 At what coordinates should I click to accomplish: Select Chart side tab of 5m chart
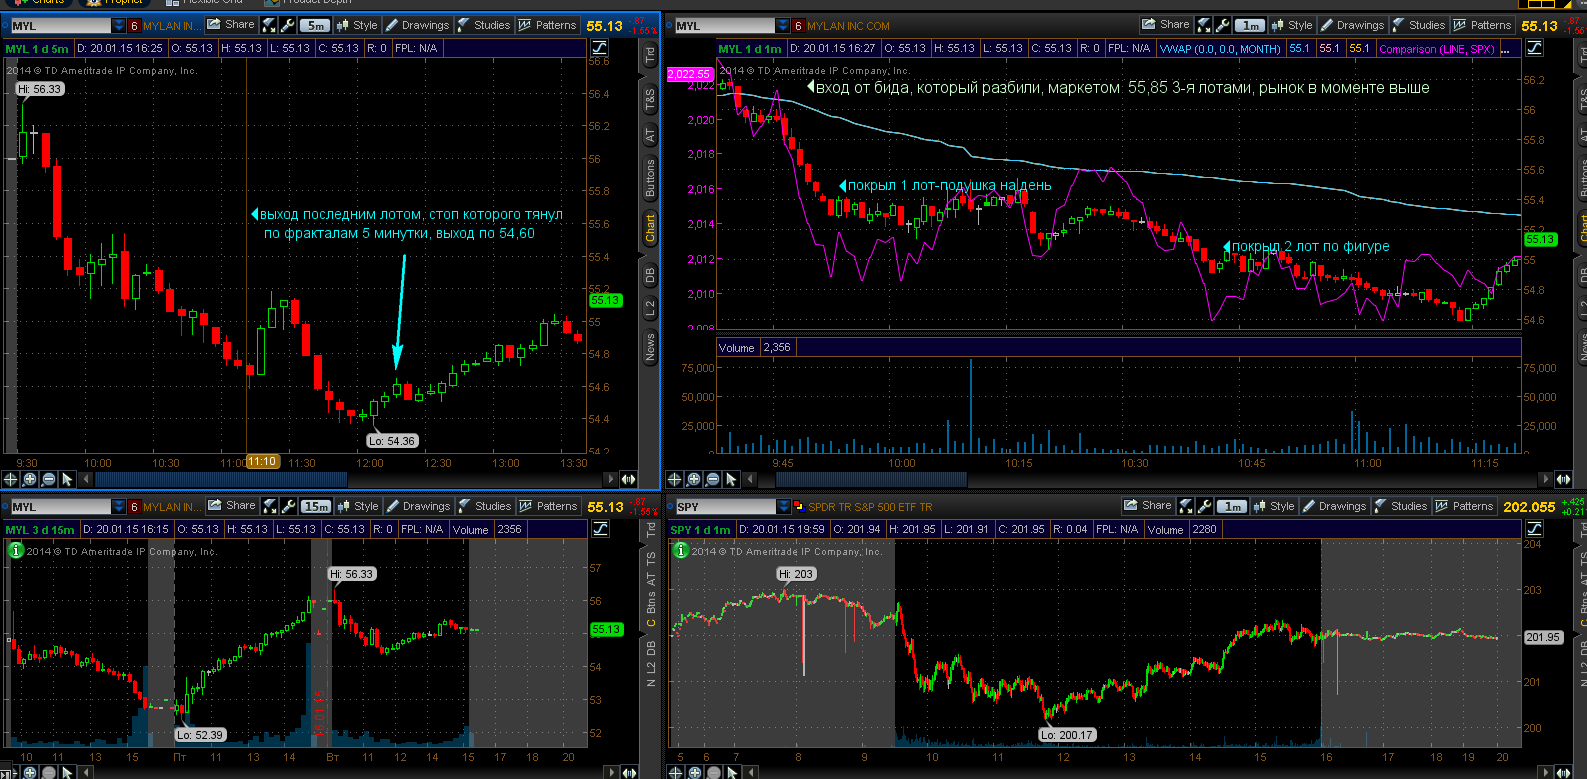coord(650,228)
